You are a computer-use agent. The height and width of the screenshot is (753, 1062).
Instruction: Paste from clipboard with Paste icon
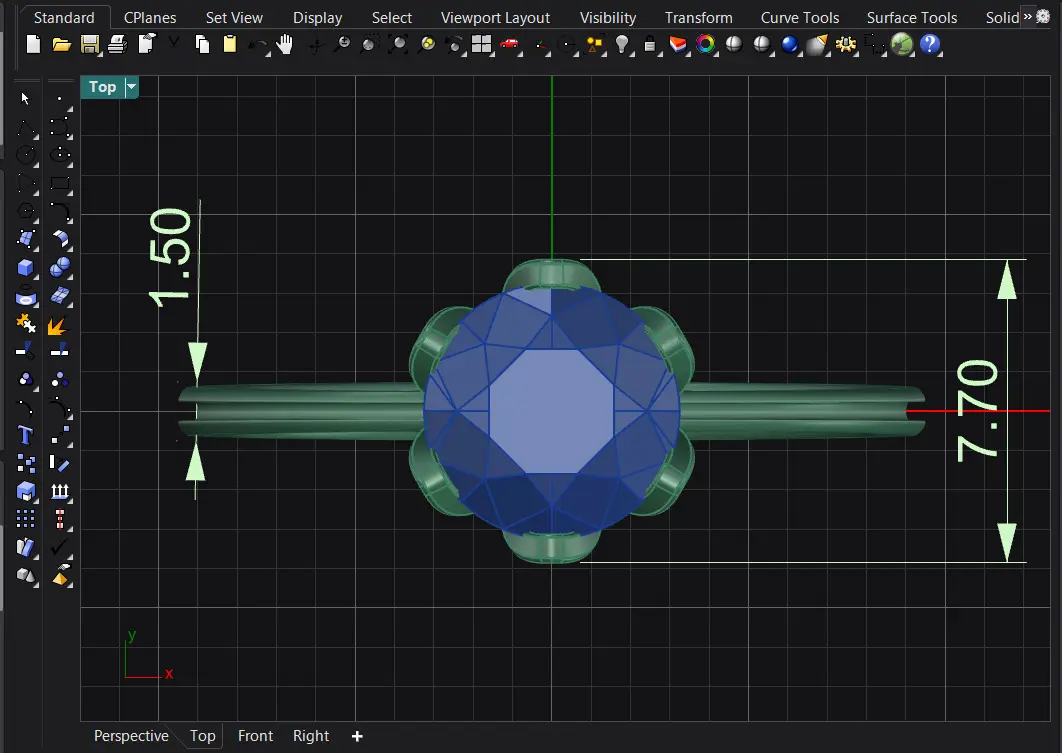point(230,45)
